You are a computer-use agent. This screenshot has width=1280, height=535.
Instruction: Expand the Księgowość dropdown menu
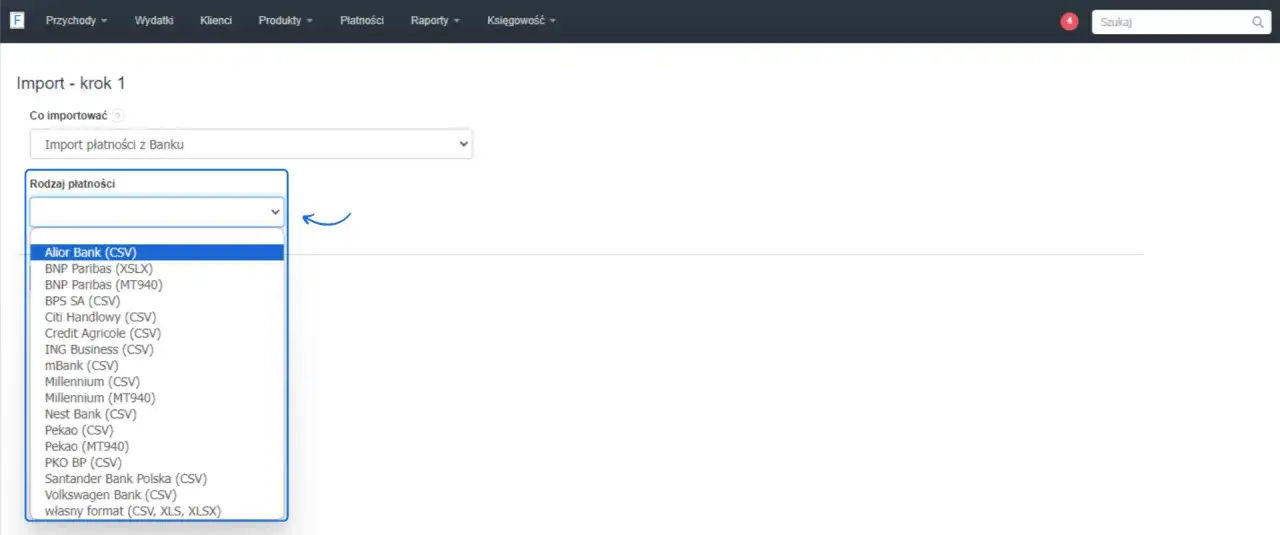point(521,20)
